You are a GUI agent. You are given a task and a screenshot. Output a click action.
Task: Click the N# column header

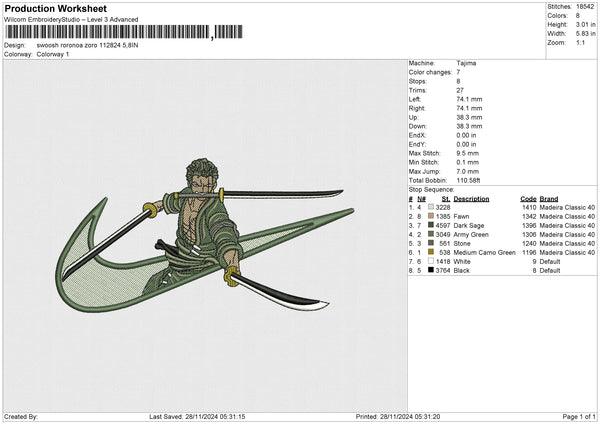click(x=421, y=198)
